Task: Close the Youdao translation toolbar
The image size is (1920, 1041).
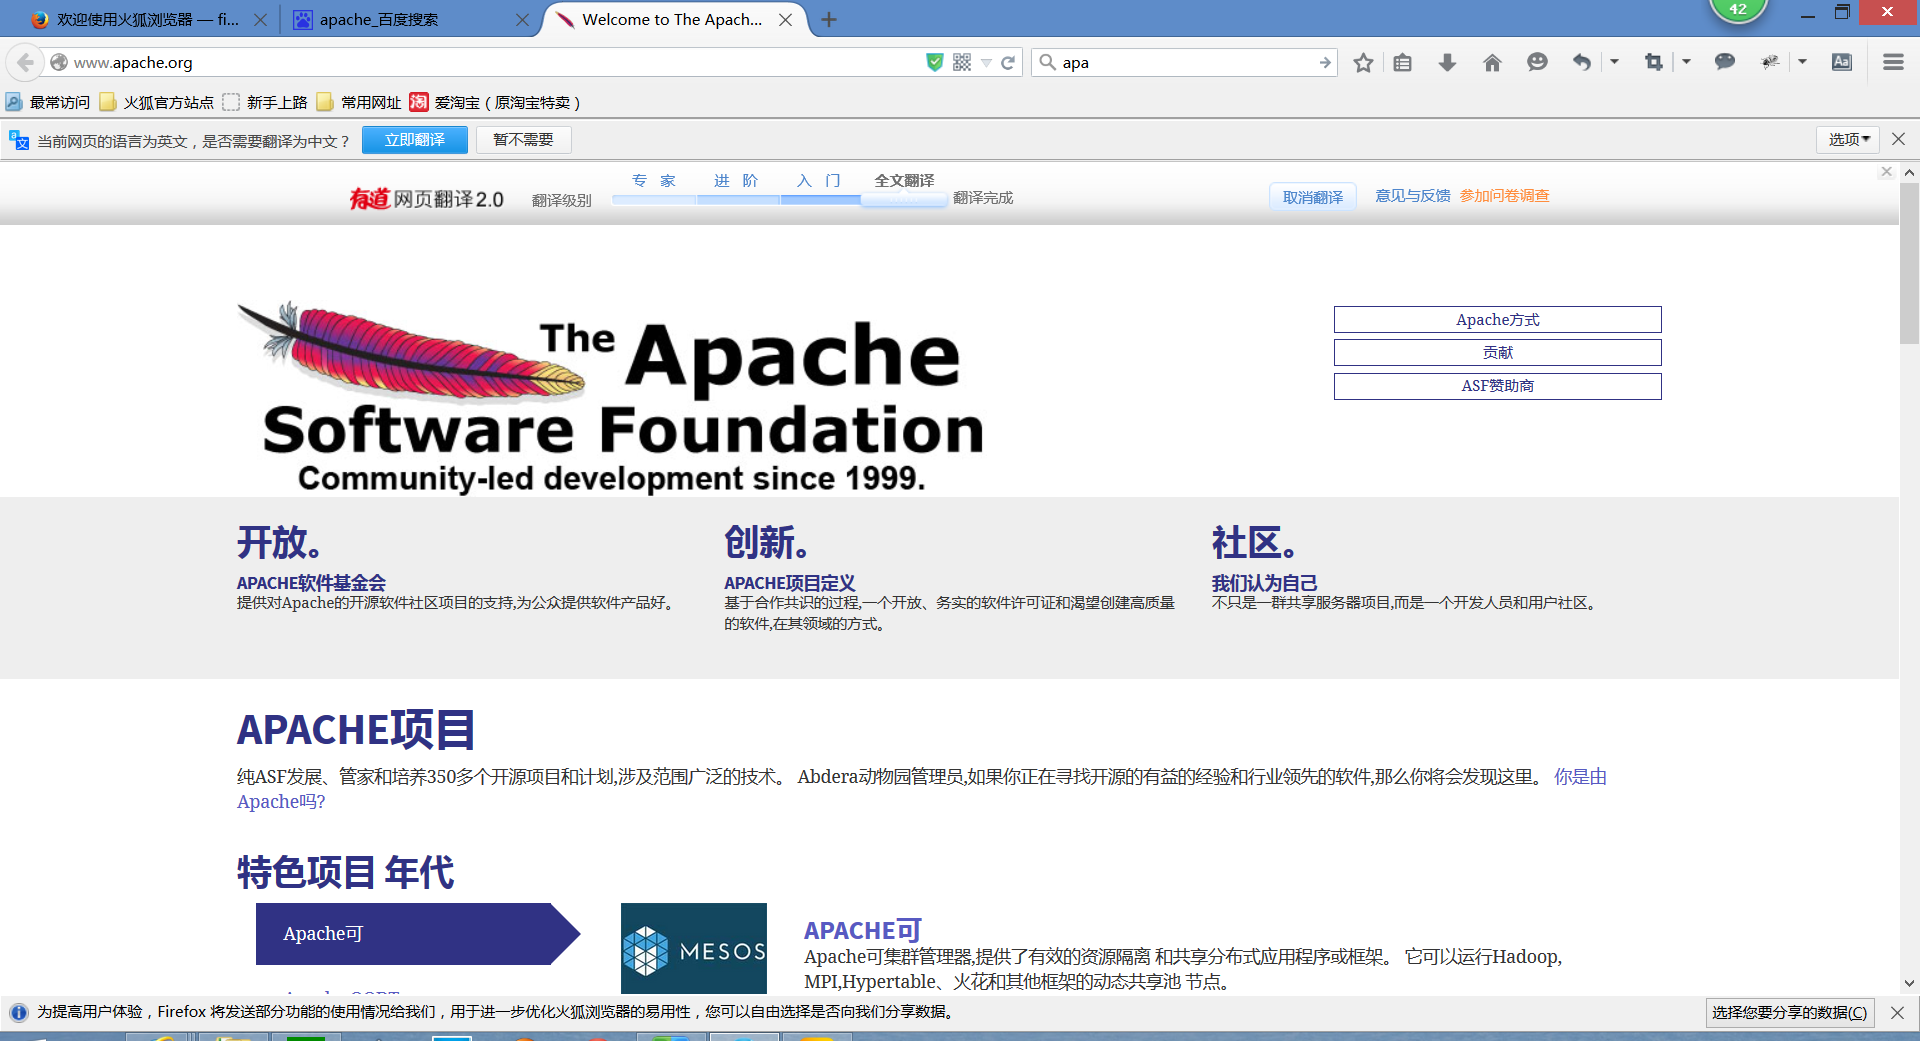Action: tap(1886, 172)
